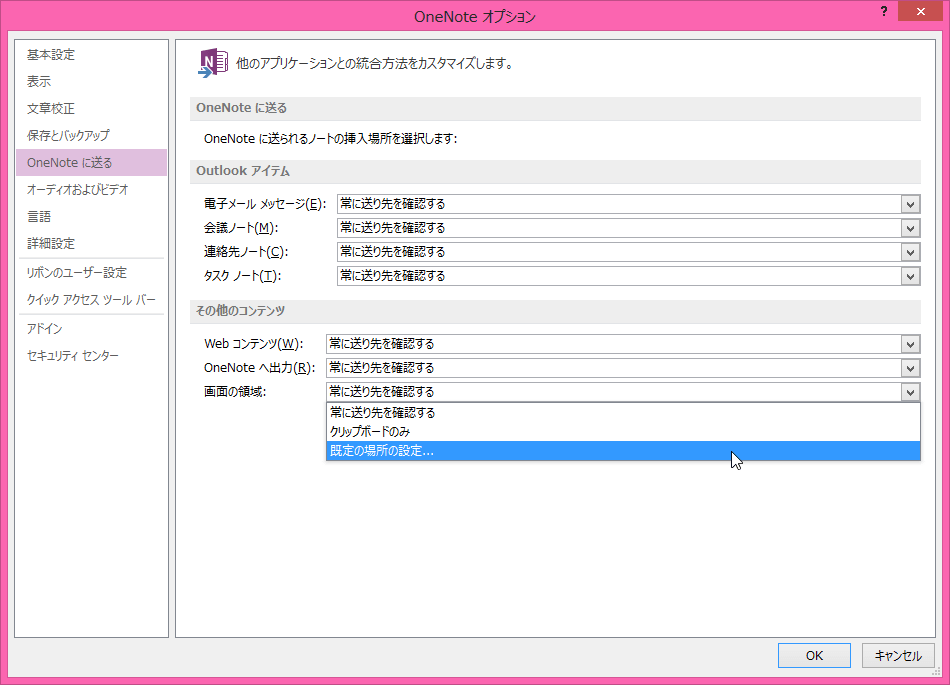Choose 常に送り先を確認する in open list
Image resolution: width=950 pixels, height=685 pixels.
click(x=623, y=412)
